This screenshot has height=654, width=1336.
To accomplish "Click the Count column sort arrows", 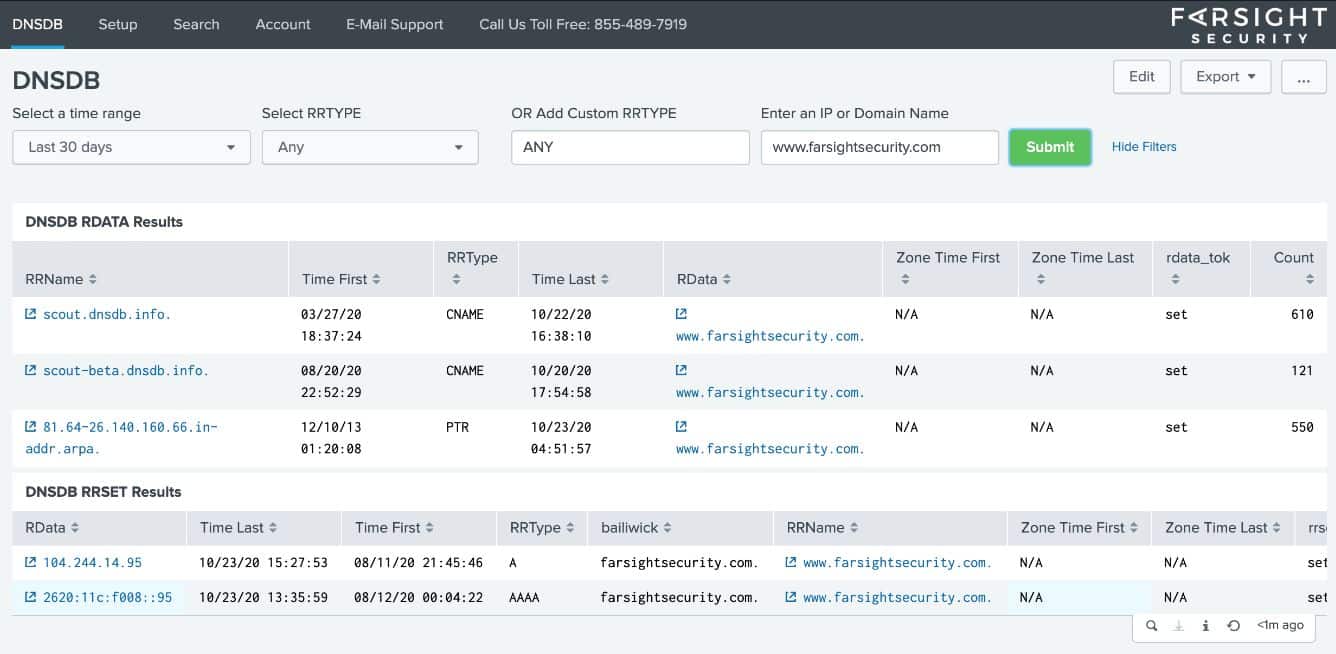I will click(1309, 280).
